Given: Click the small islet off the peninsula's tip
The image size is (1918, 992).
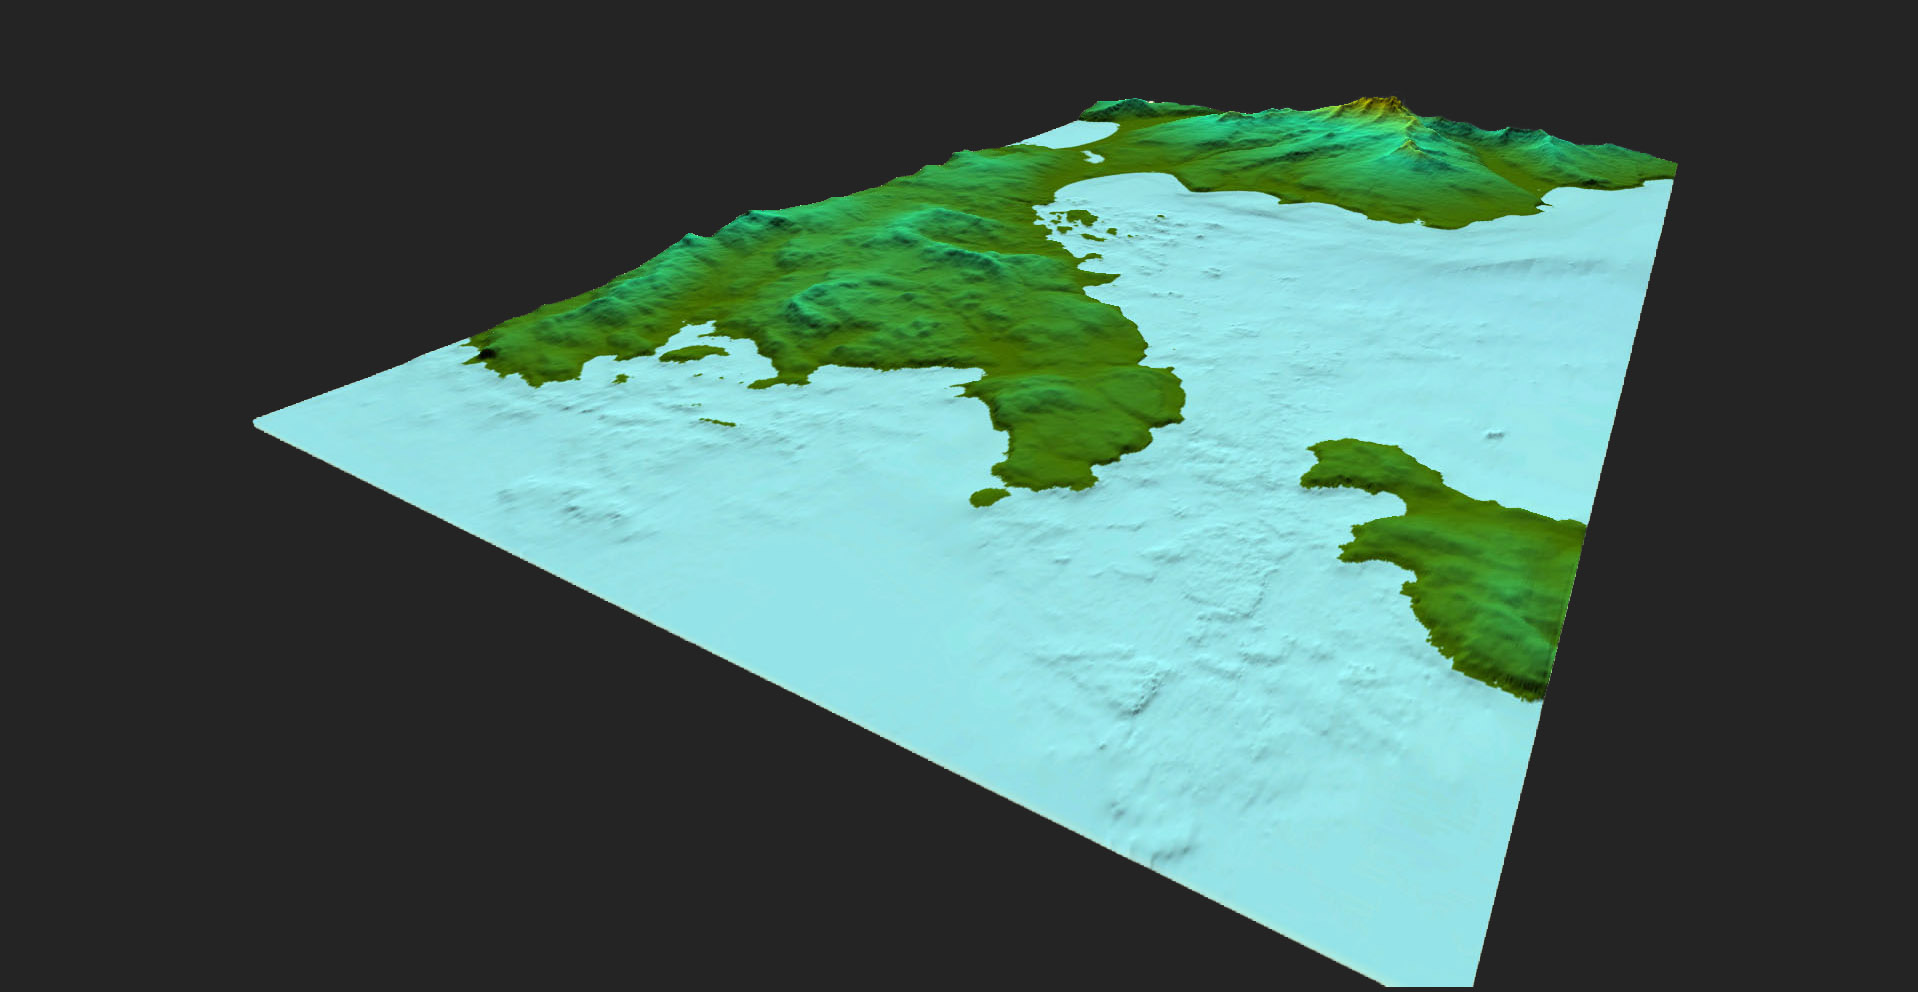Looking at the screenshot, I should pos(989,497).
